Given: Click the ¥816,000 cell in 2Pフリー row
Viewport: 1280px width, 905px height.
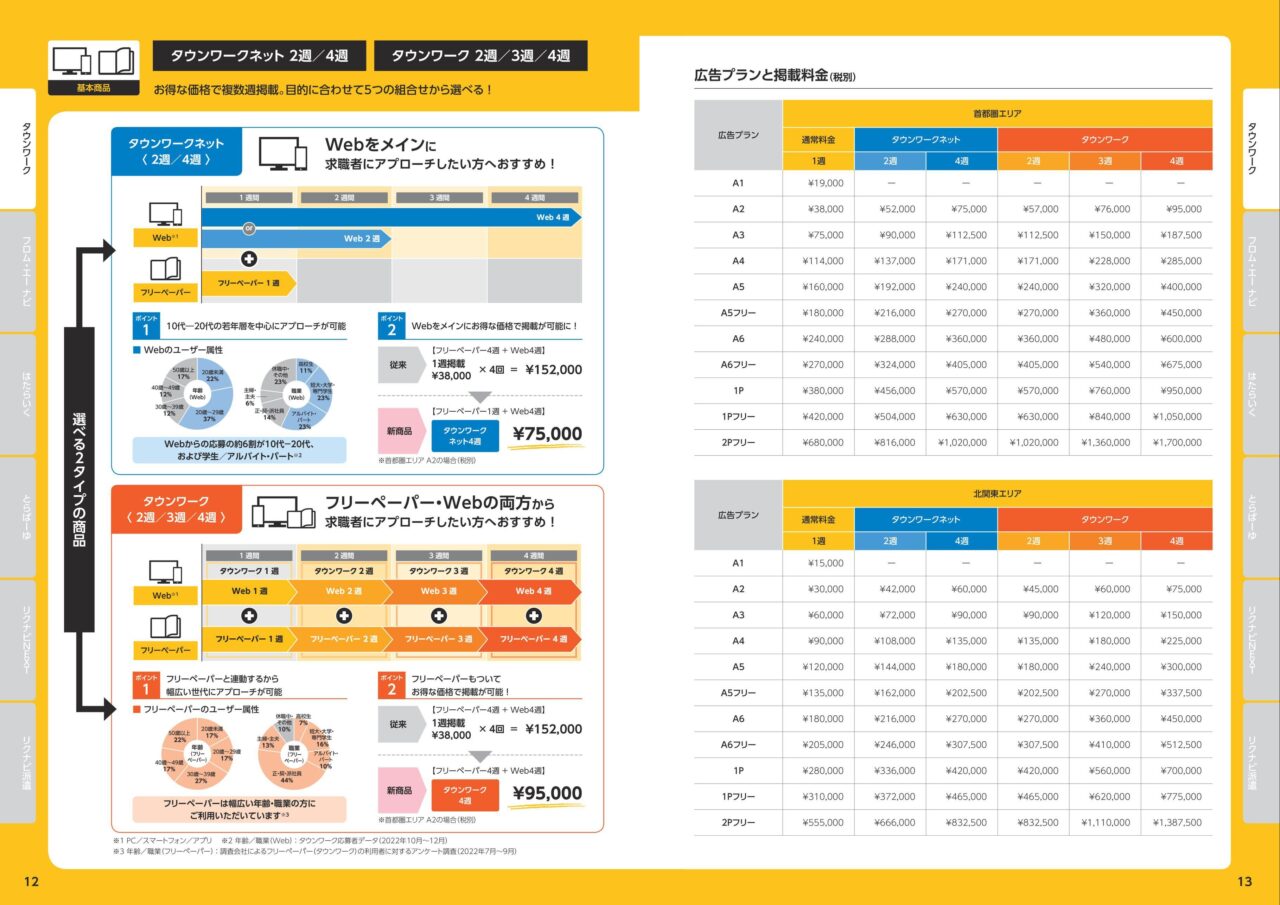Looking at the screenshot, I should coord(890,443).
